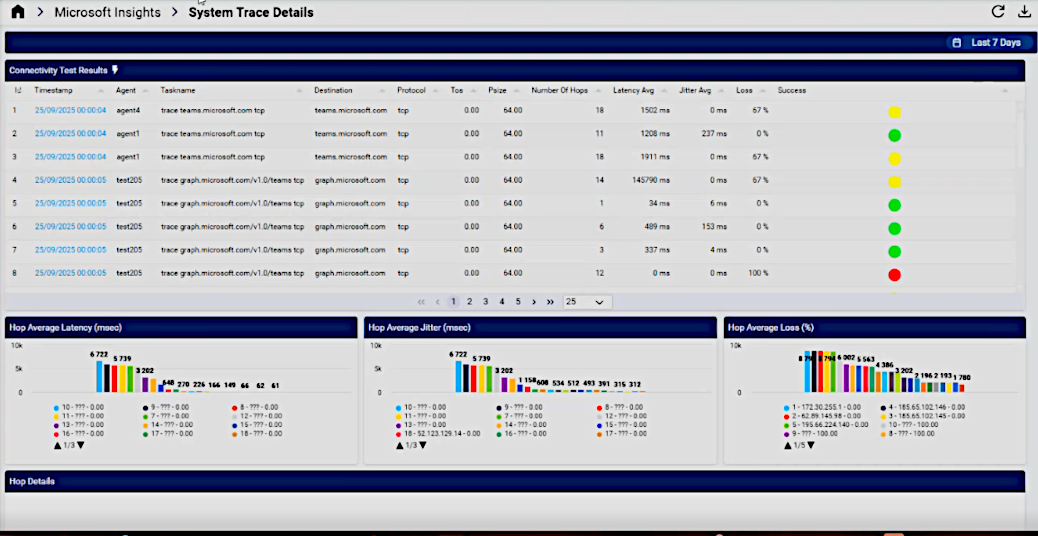This screenshot has width=1038, height=536.
Task: Show next legend page in Hop Average Jitter
Action: [x=423, y=445]
